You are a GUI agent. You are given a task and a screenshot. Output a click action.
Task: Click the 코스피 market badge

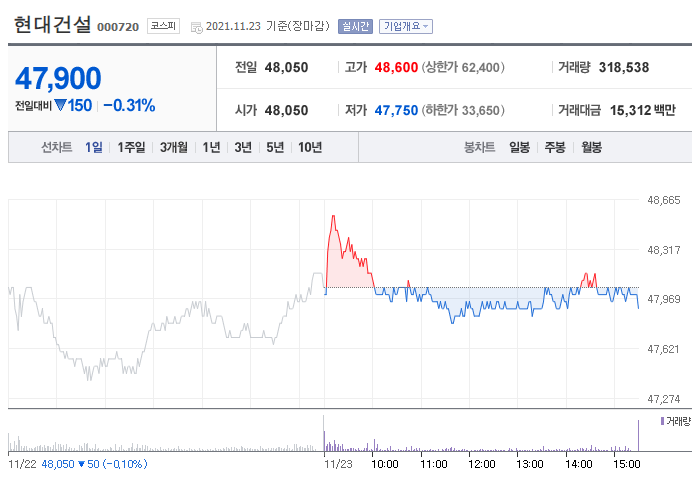163,26
